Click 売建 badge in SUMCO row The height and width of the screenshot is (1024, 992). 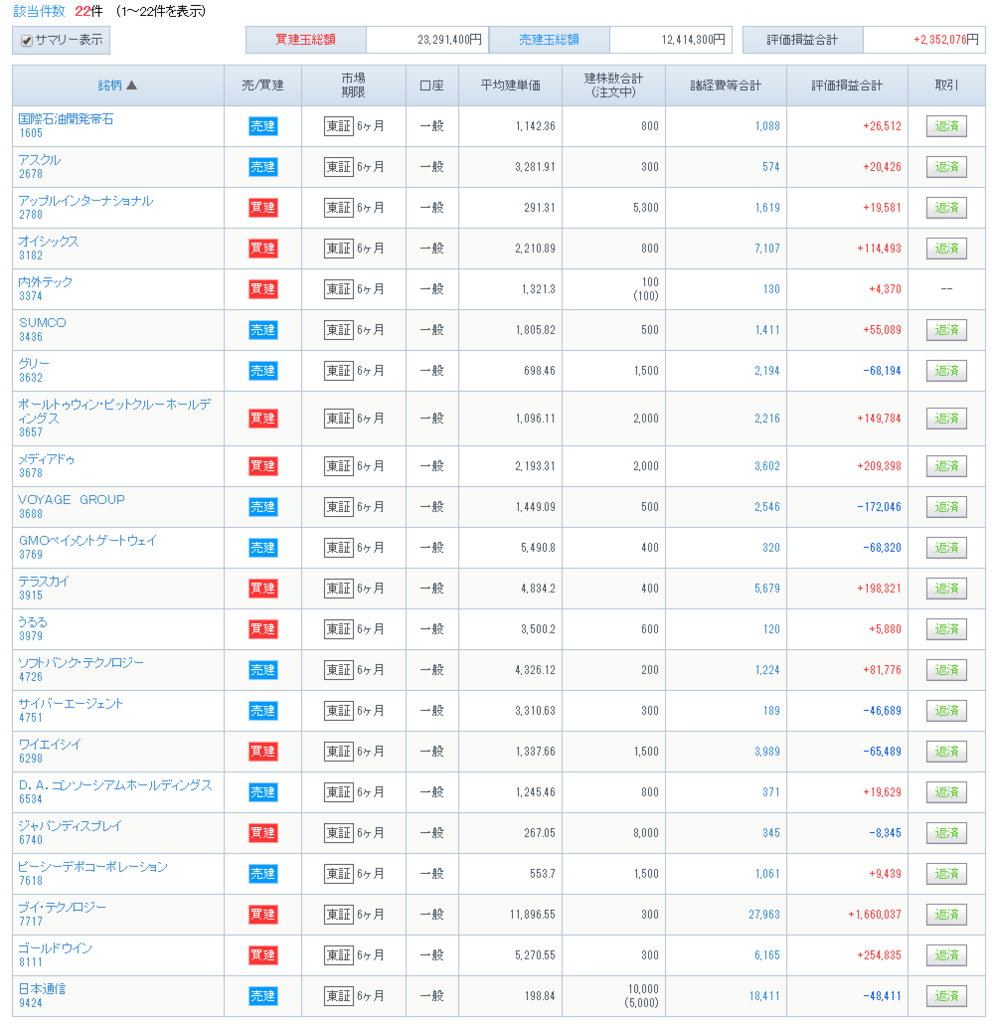click(x=263, y=330)
